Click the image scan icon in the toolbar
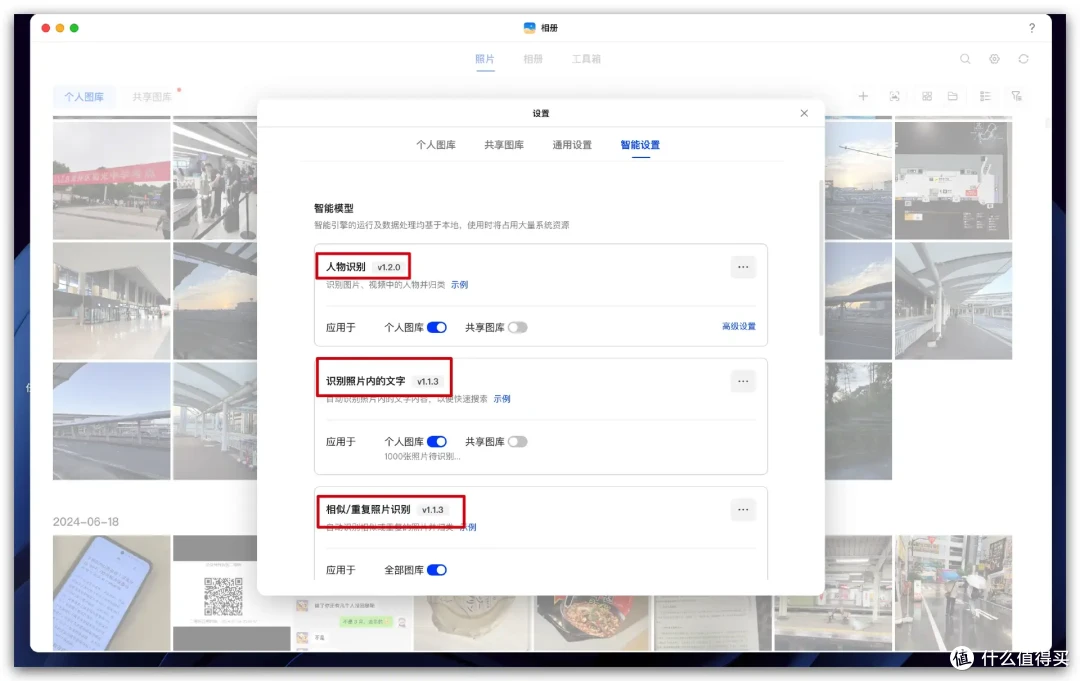The image size is (1080, 681). (894, 96)
